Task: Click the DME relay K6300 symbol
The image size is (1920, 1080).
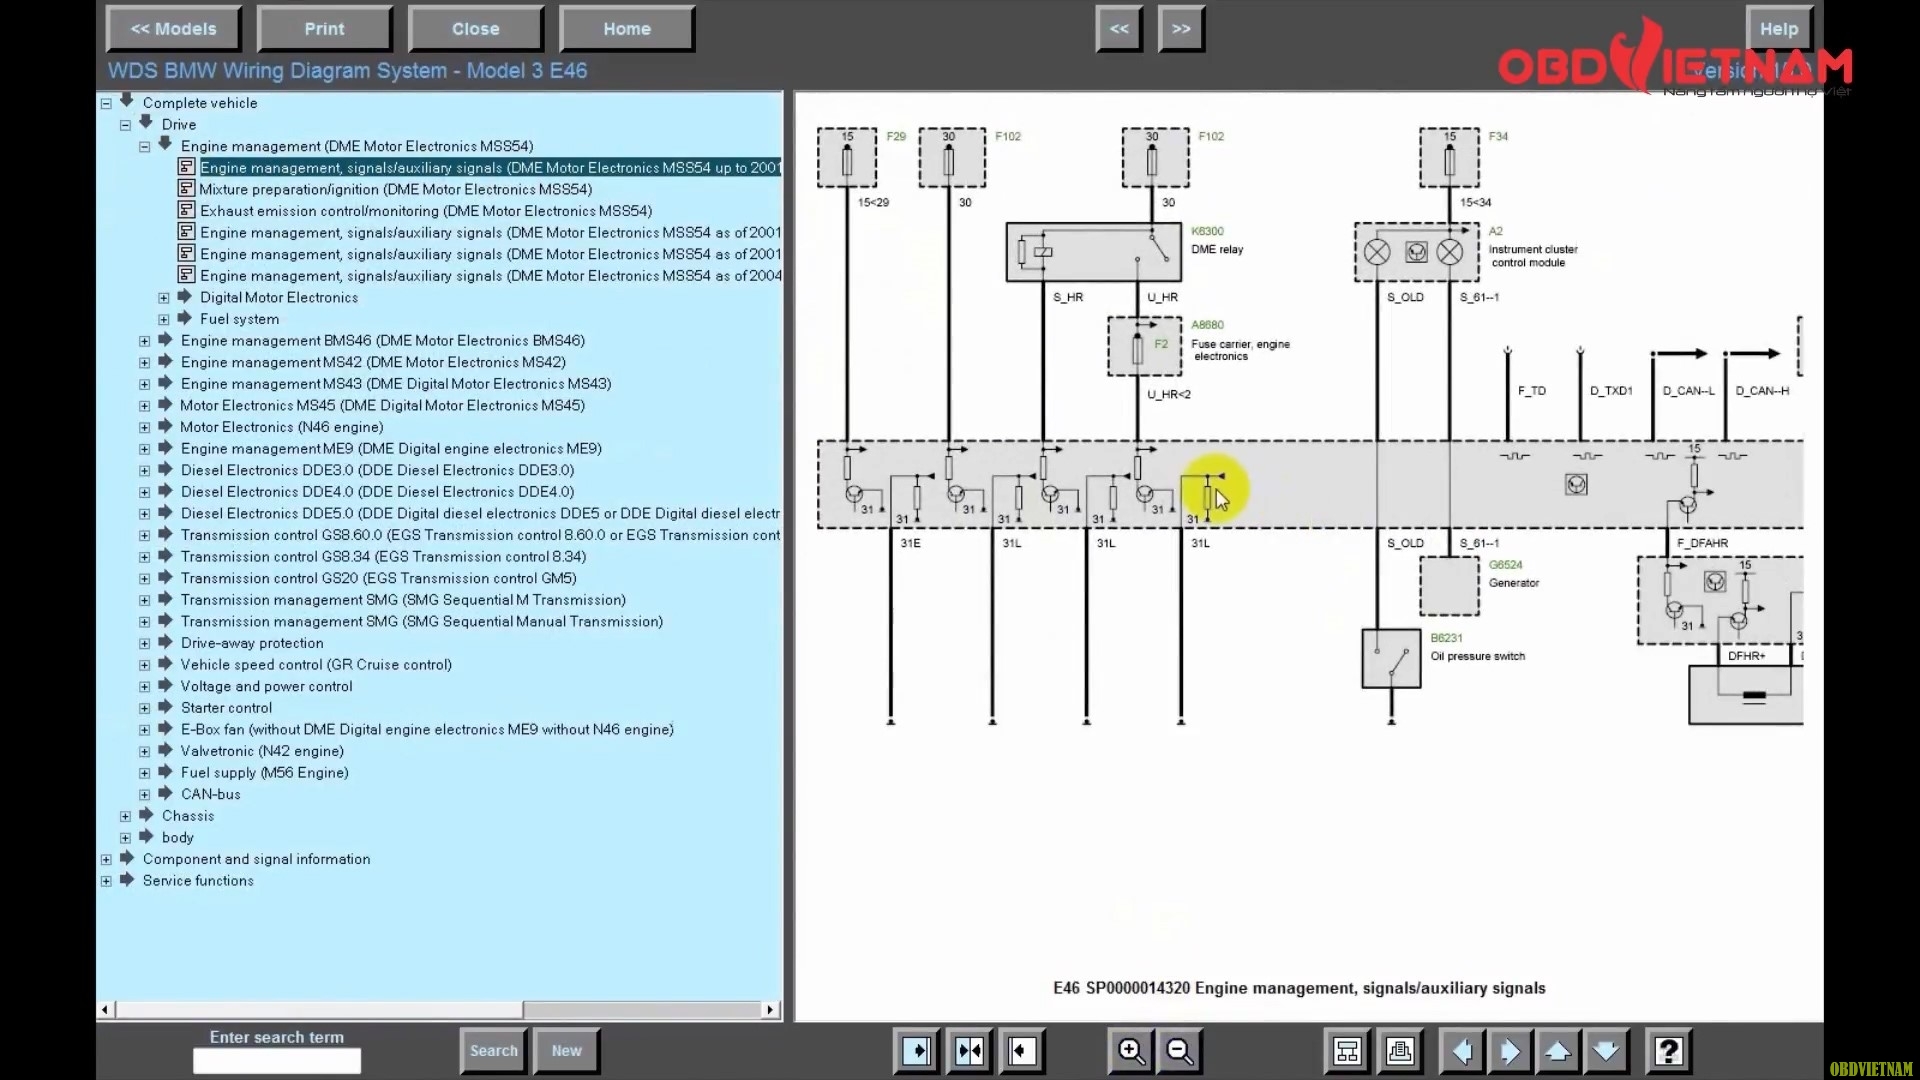Action: (x=1093, y=252)
